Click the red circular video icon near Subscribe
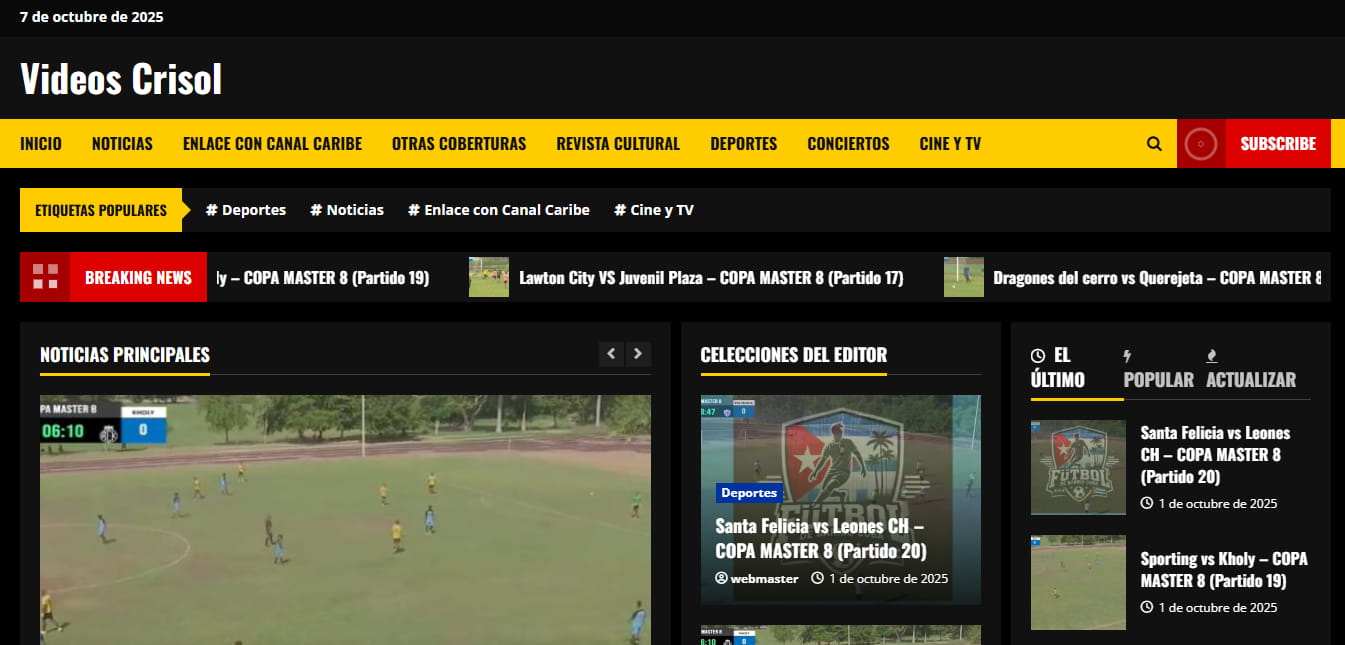Screen dimensions: 1345x645 pyautogui.click(x=1201, y=144)
